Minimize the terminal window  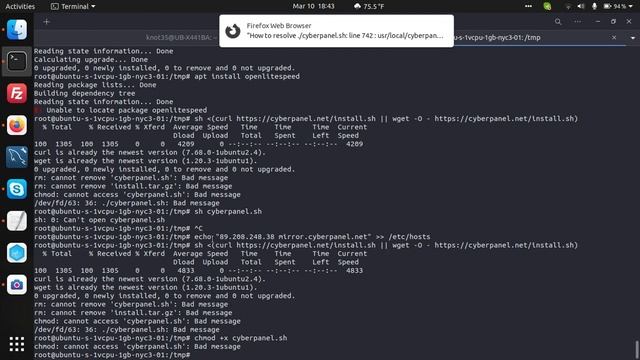tap(598, 22)
